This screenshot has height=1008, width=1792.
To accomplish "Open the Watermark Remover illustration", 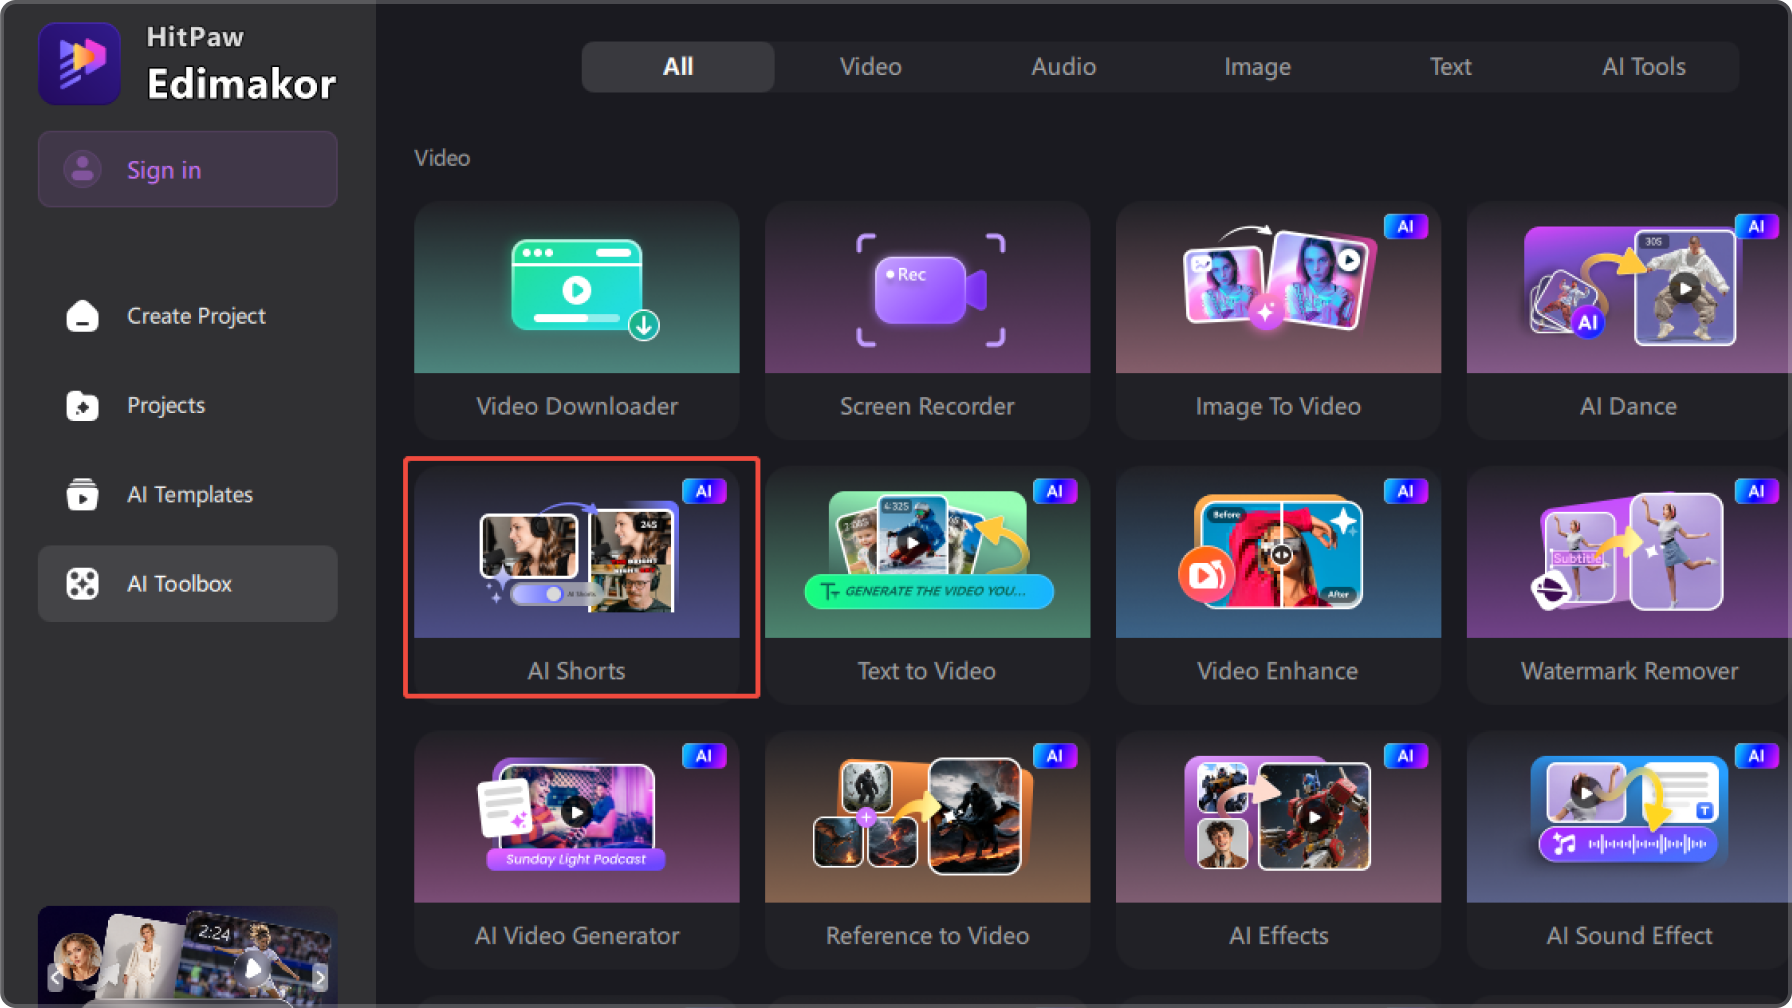I will 1628,551.
